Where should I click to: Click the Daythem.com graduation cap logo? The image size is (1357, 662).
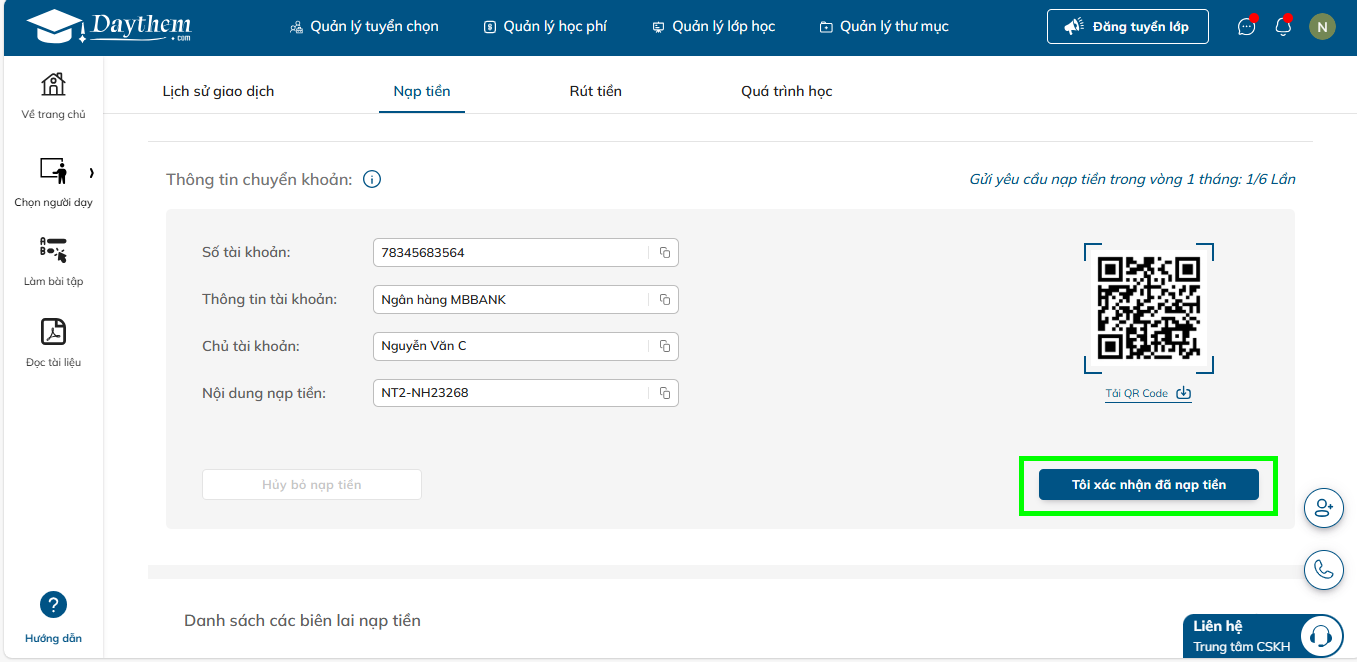[108, 27]
